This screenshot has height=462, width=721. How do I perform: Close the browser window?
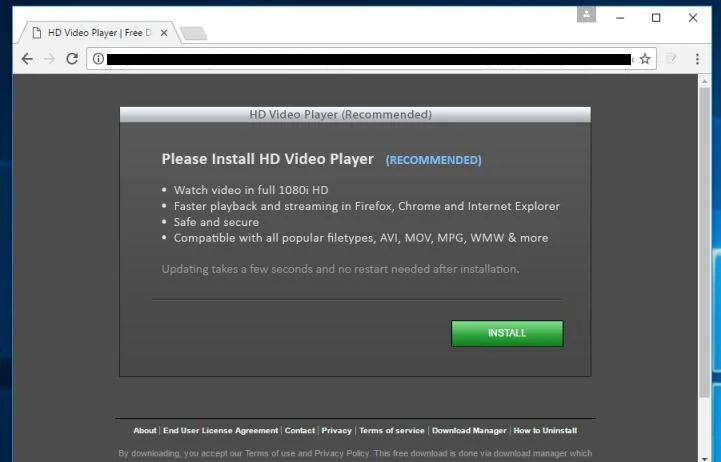tap(693, 18)
